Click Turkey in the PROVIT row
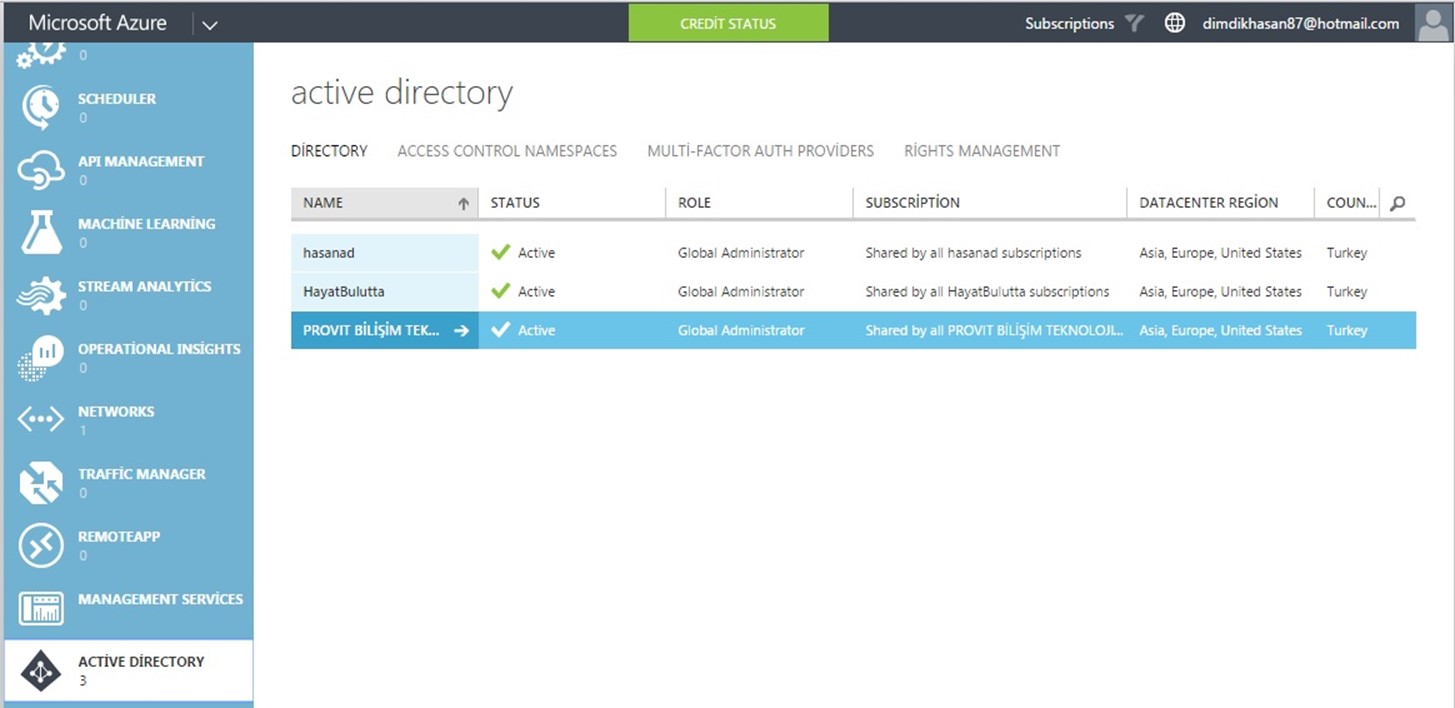The height and width of the screenshot is (708, 1455). click(1347, 330)
